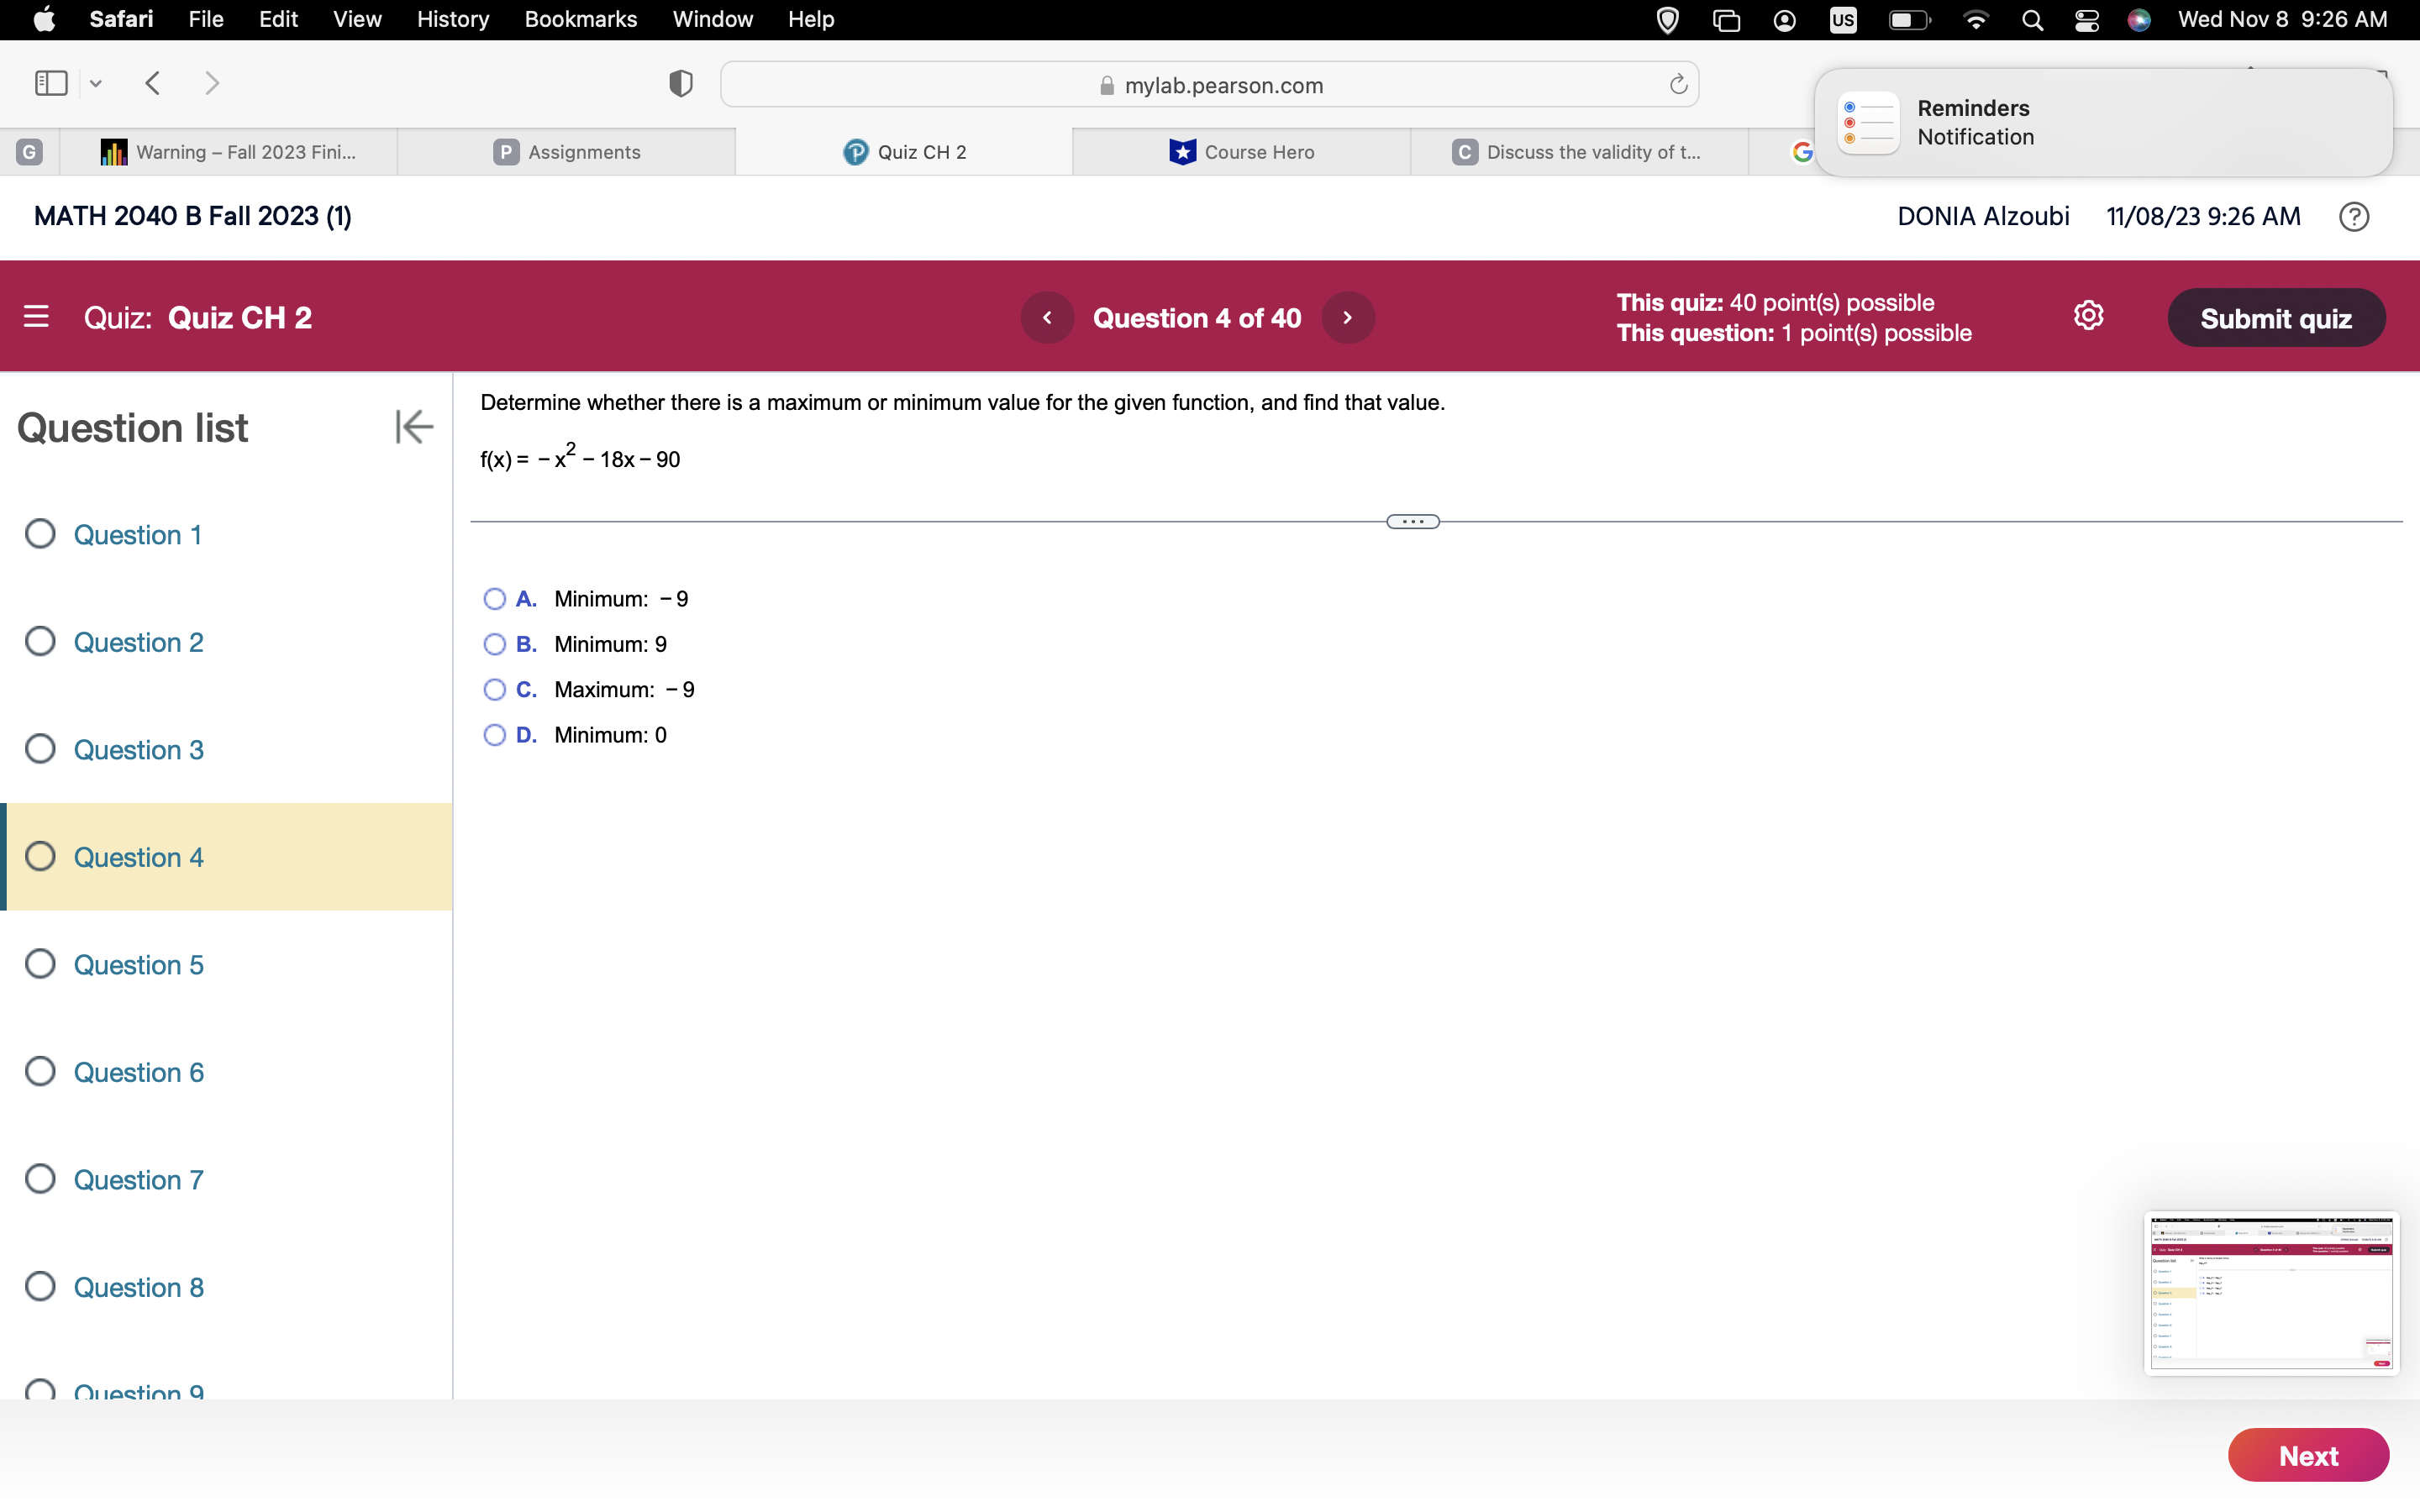The image size is (2420, 1512).
Task: Collapse the Question list panel
Action: coord(413,426)
